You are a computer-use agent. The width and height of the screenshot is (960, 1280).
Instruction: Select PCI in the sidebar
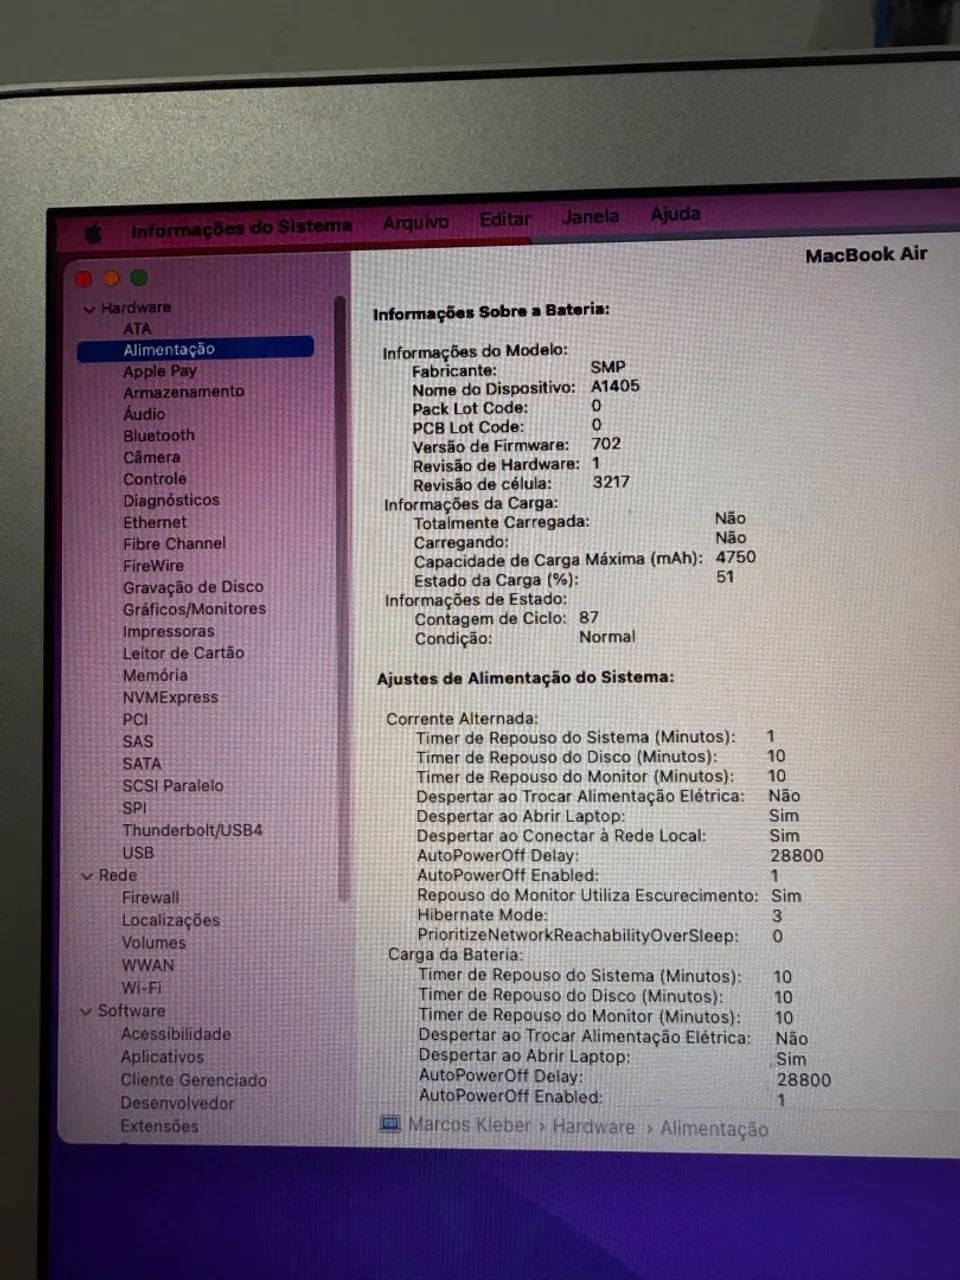(x=135, y=720)
